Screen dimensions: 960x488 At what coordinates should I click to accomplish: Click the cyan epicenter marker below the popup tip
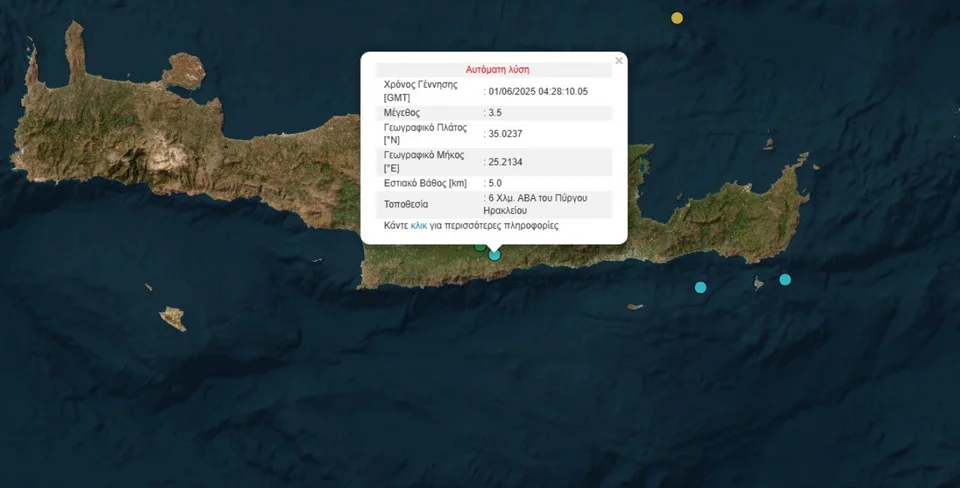495,255
